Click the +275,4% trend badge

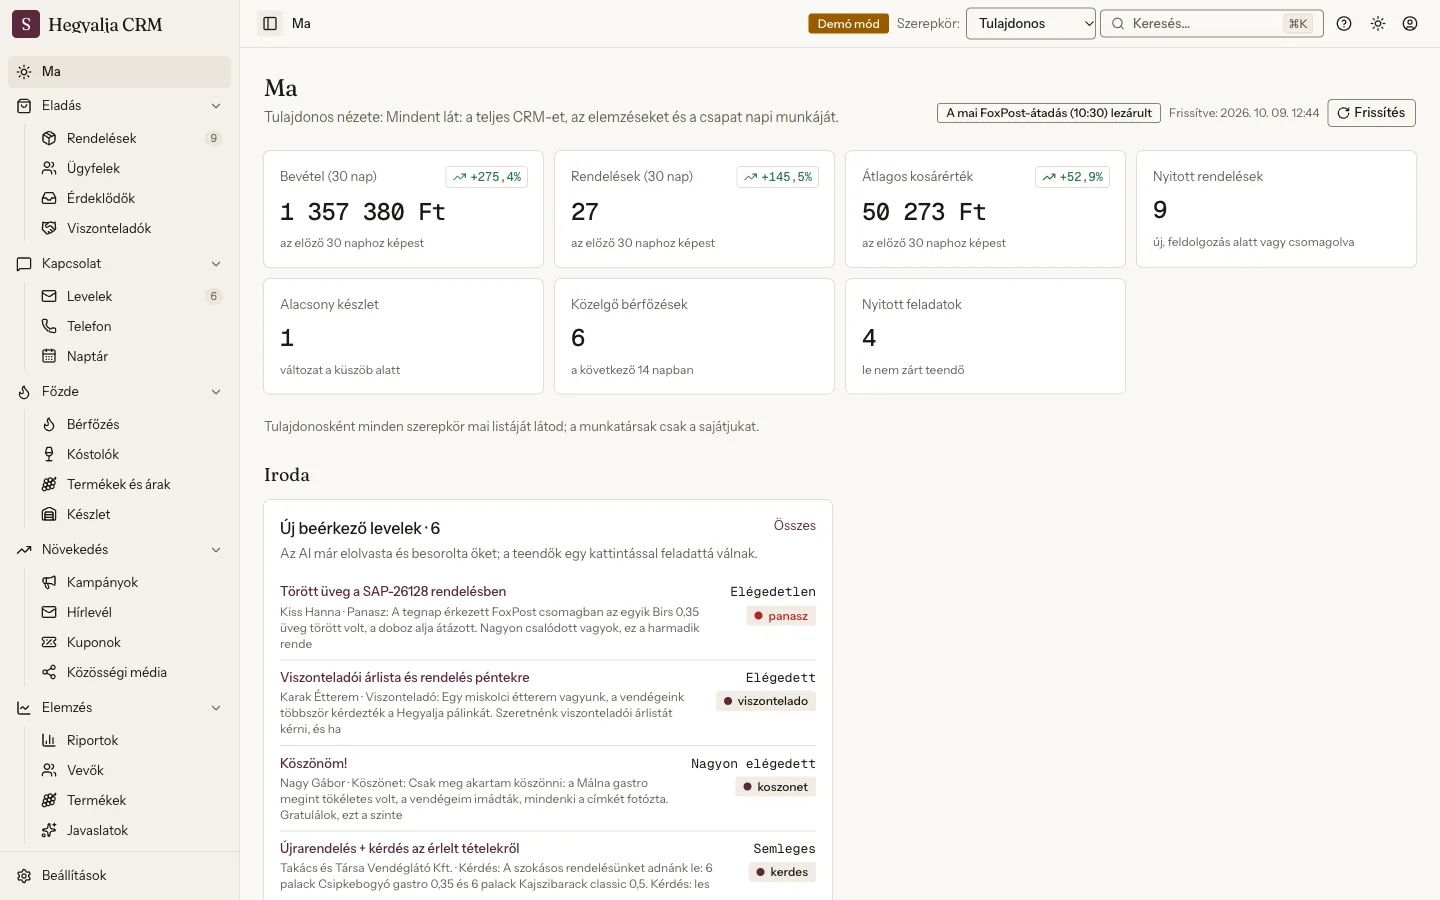coord(487,177)
